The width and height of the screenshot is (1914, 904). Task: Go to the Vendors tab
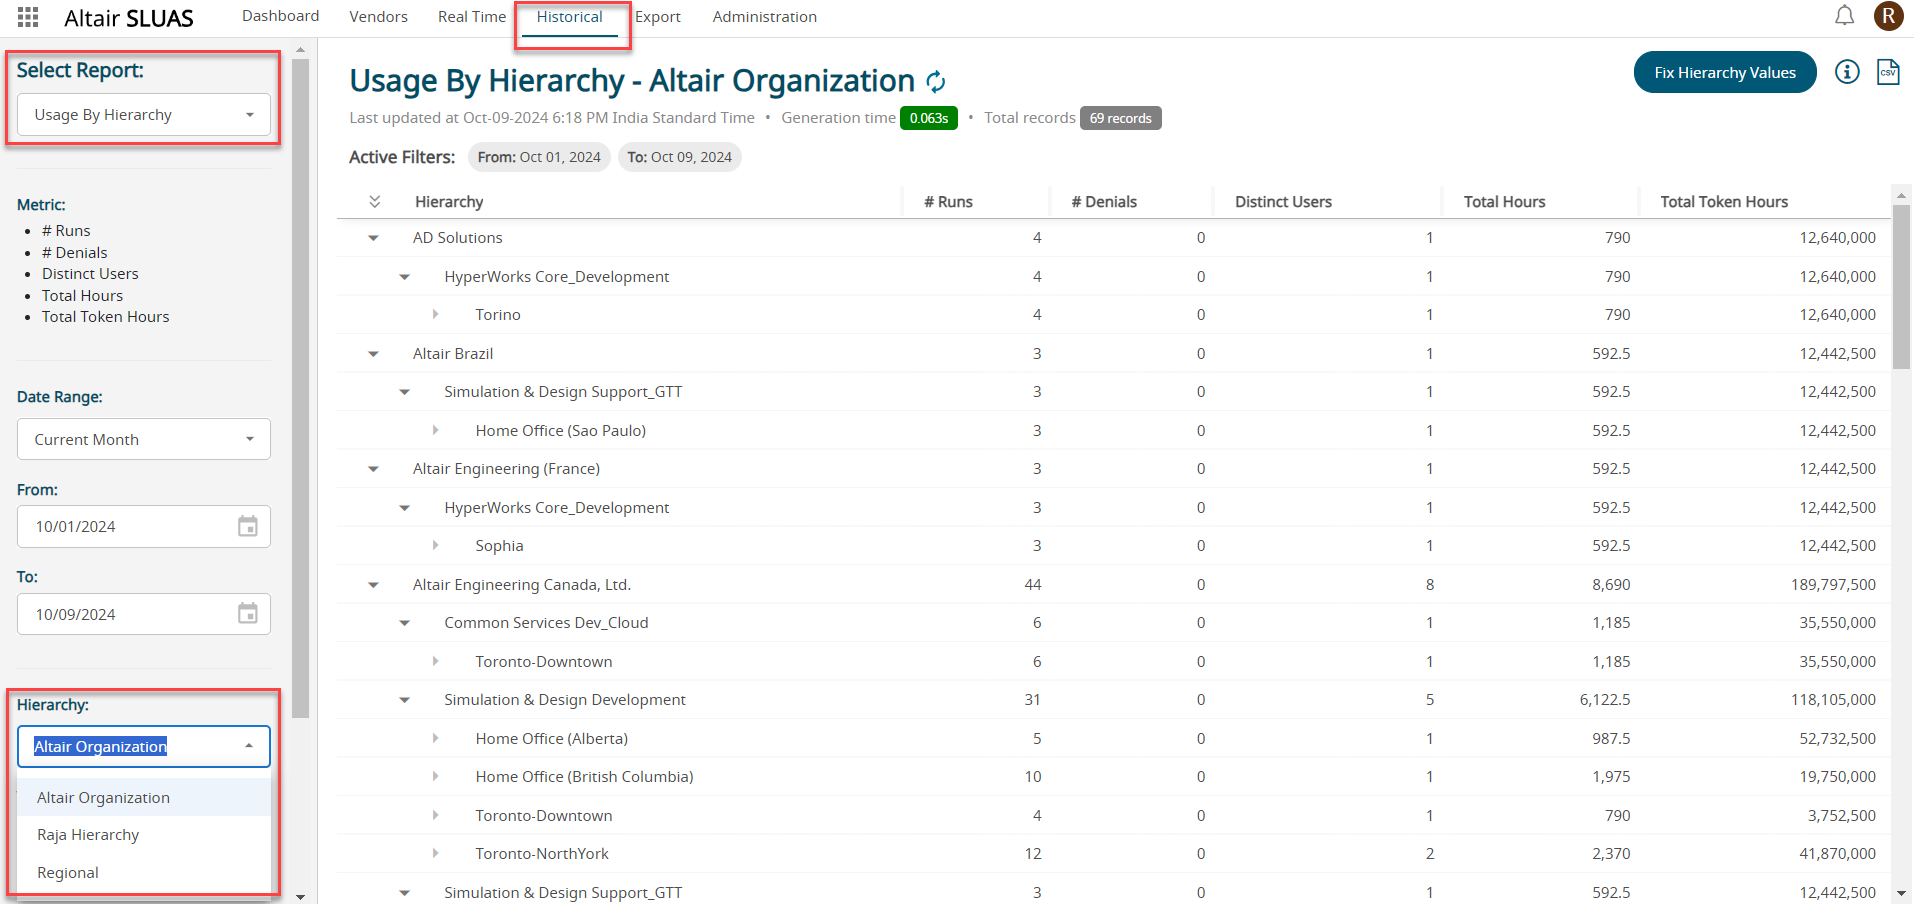tap(378, 17)
